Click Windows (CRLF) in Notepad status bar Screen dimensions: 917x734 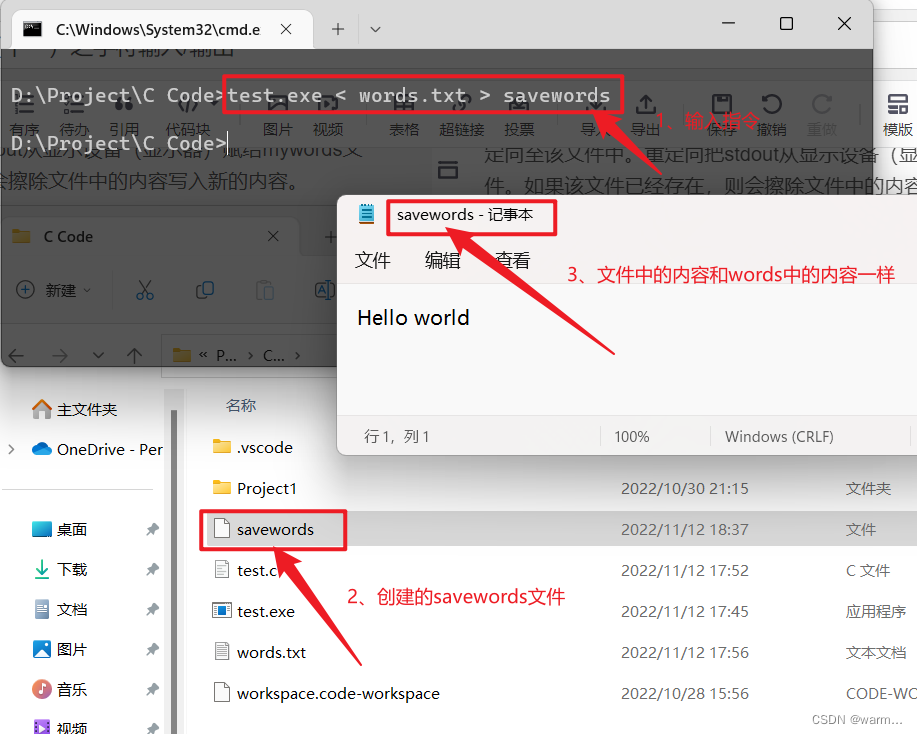(x=779, y=437)
